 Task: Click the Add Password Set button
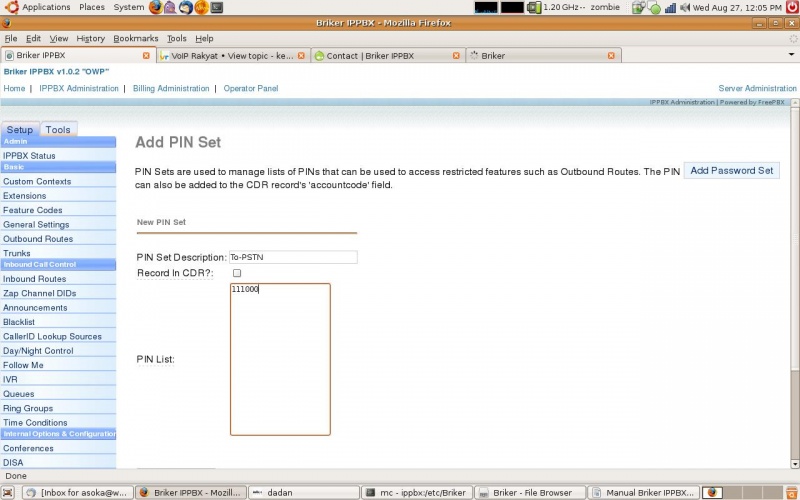tap(732, 170)
